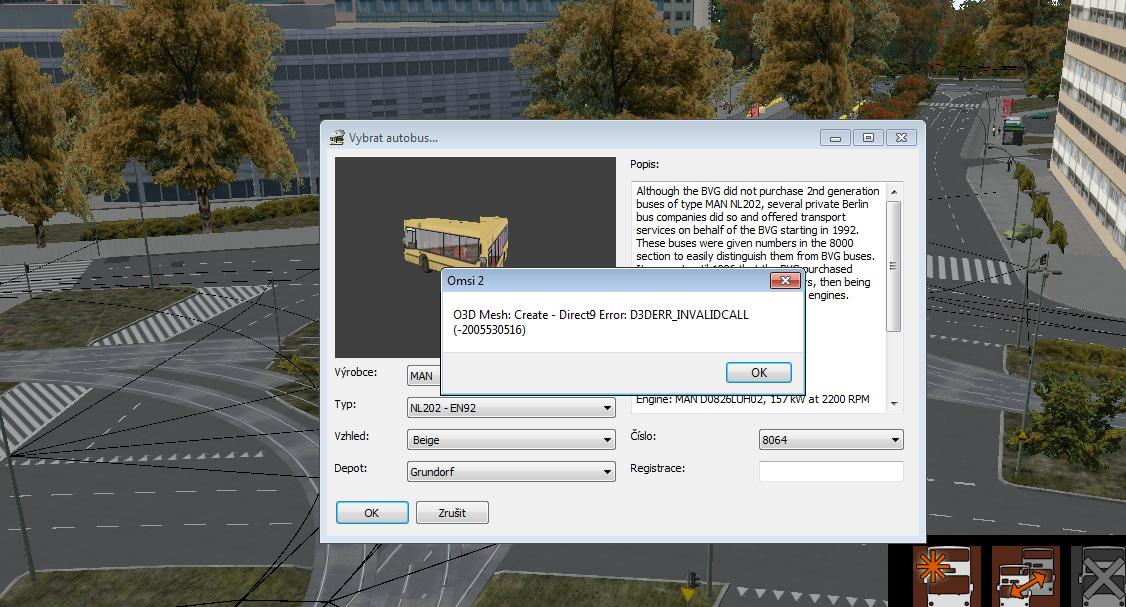The image size is (1126, 607).
Task: Open the Typ dropdown showing NL202 - EN92
Action: click(511, 408)
